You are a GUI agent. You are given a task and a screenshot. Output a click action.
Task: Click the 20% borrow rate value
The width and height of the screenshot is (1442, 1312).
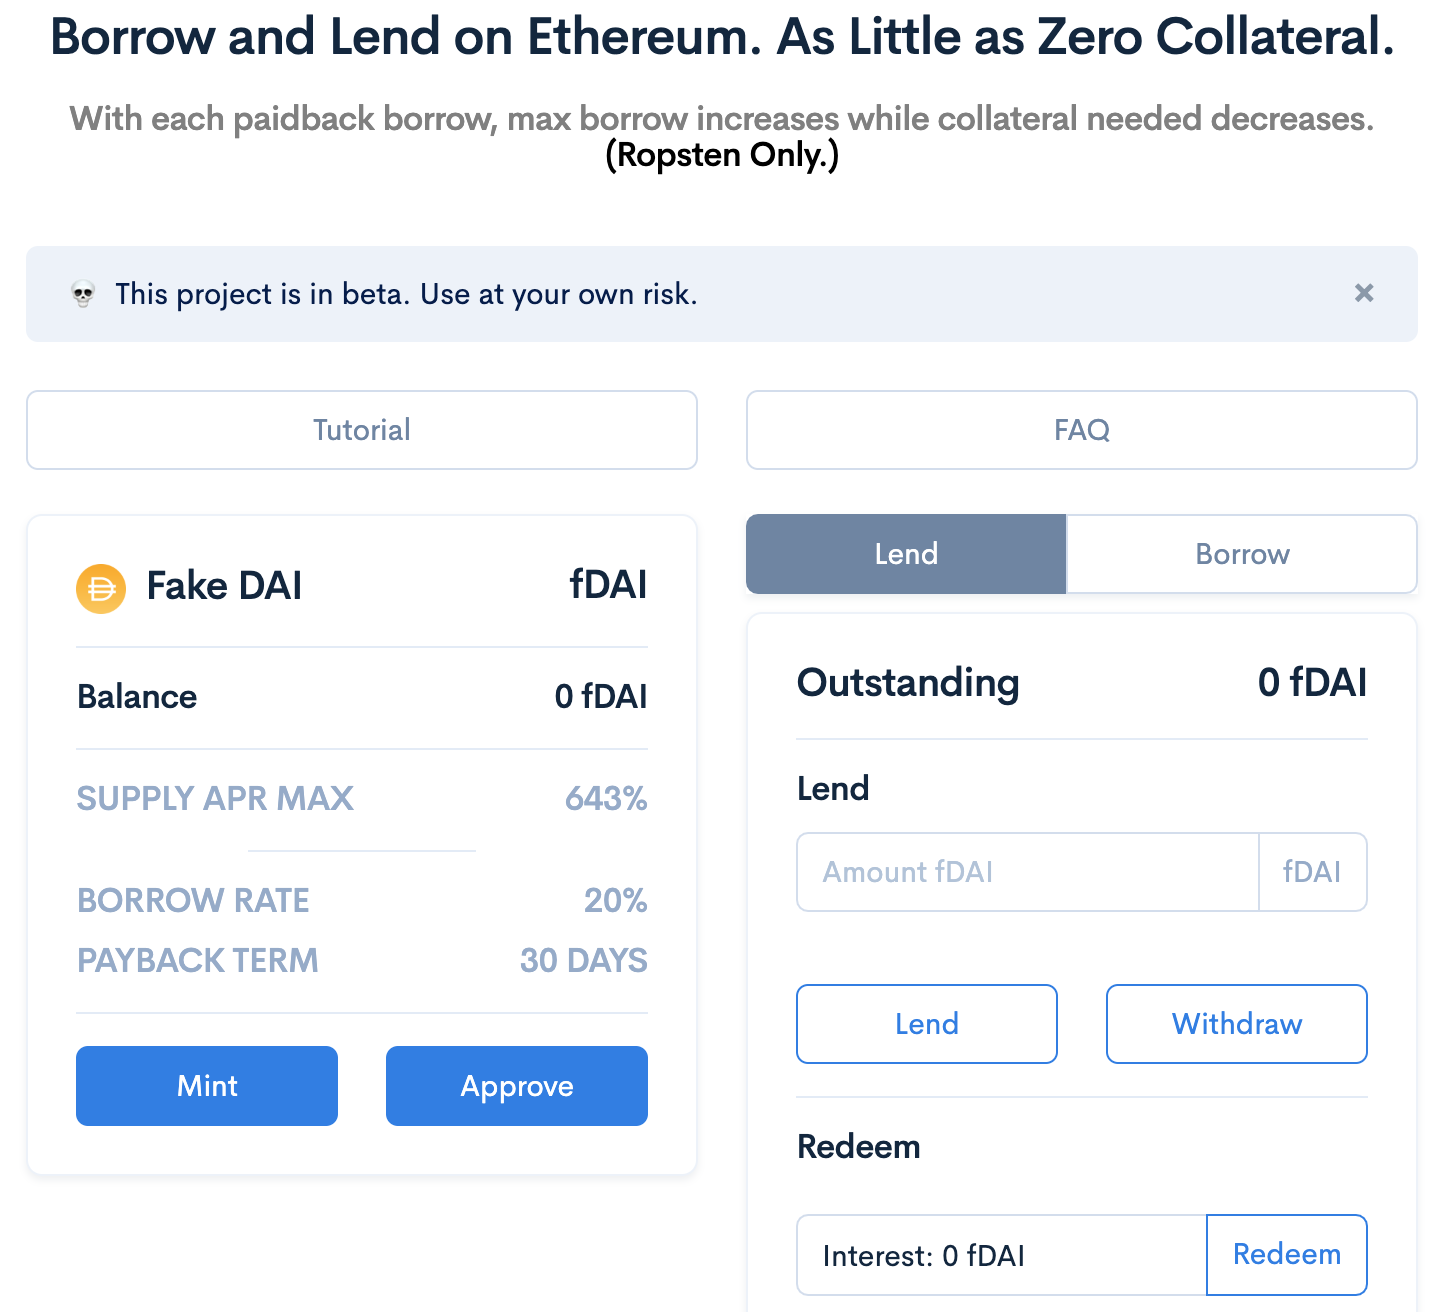coord(616,901)
